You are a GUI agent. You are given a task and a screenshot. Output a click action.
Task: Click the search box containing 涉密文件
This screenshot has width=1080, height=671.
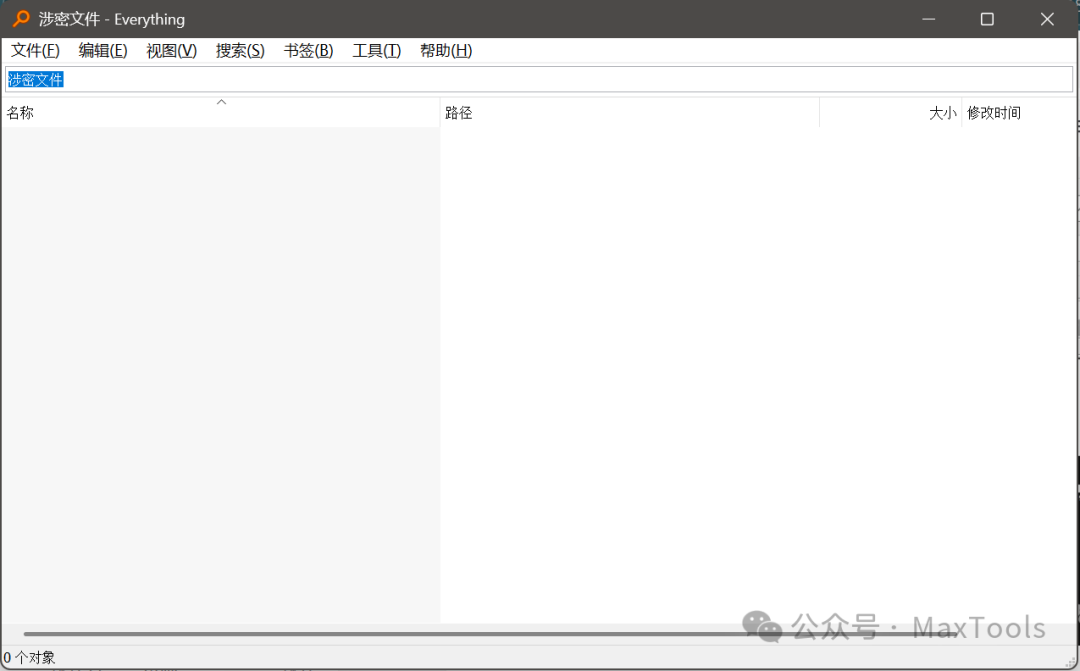[539, 79]
